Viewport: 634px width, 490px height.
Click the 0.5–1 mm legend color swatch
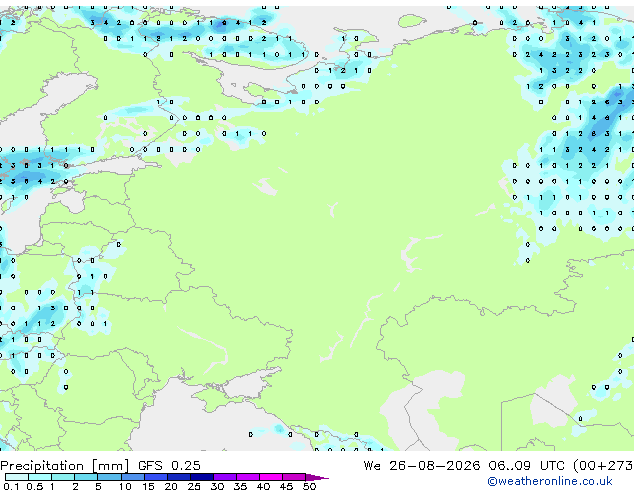(x=40, y=477)
